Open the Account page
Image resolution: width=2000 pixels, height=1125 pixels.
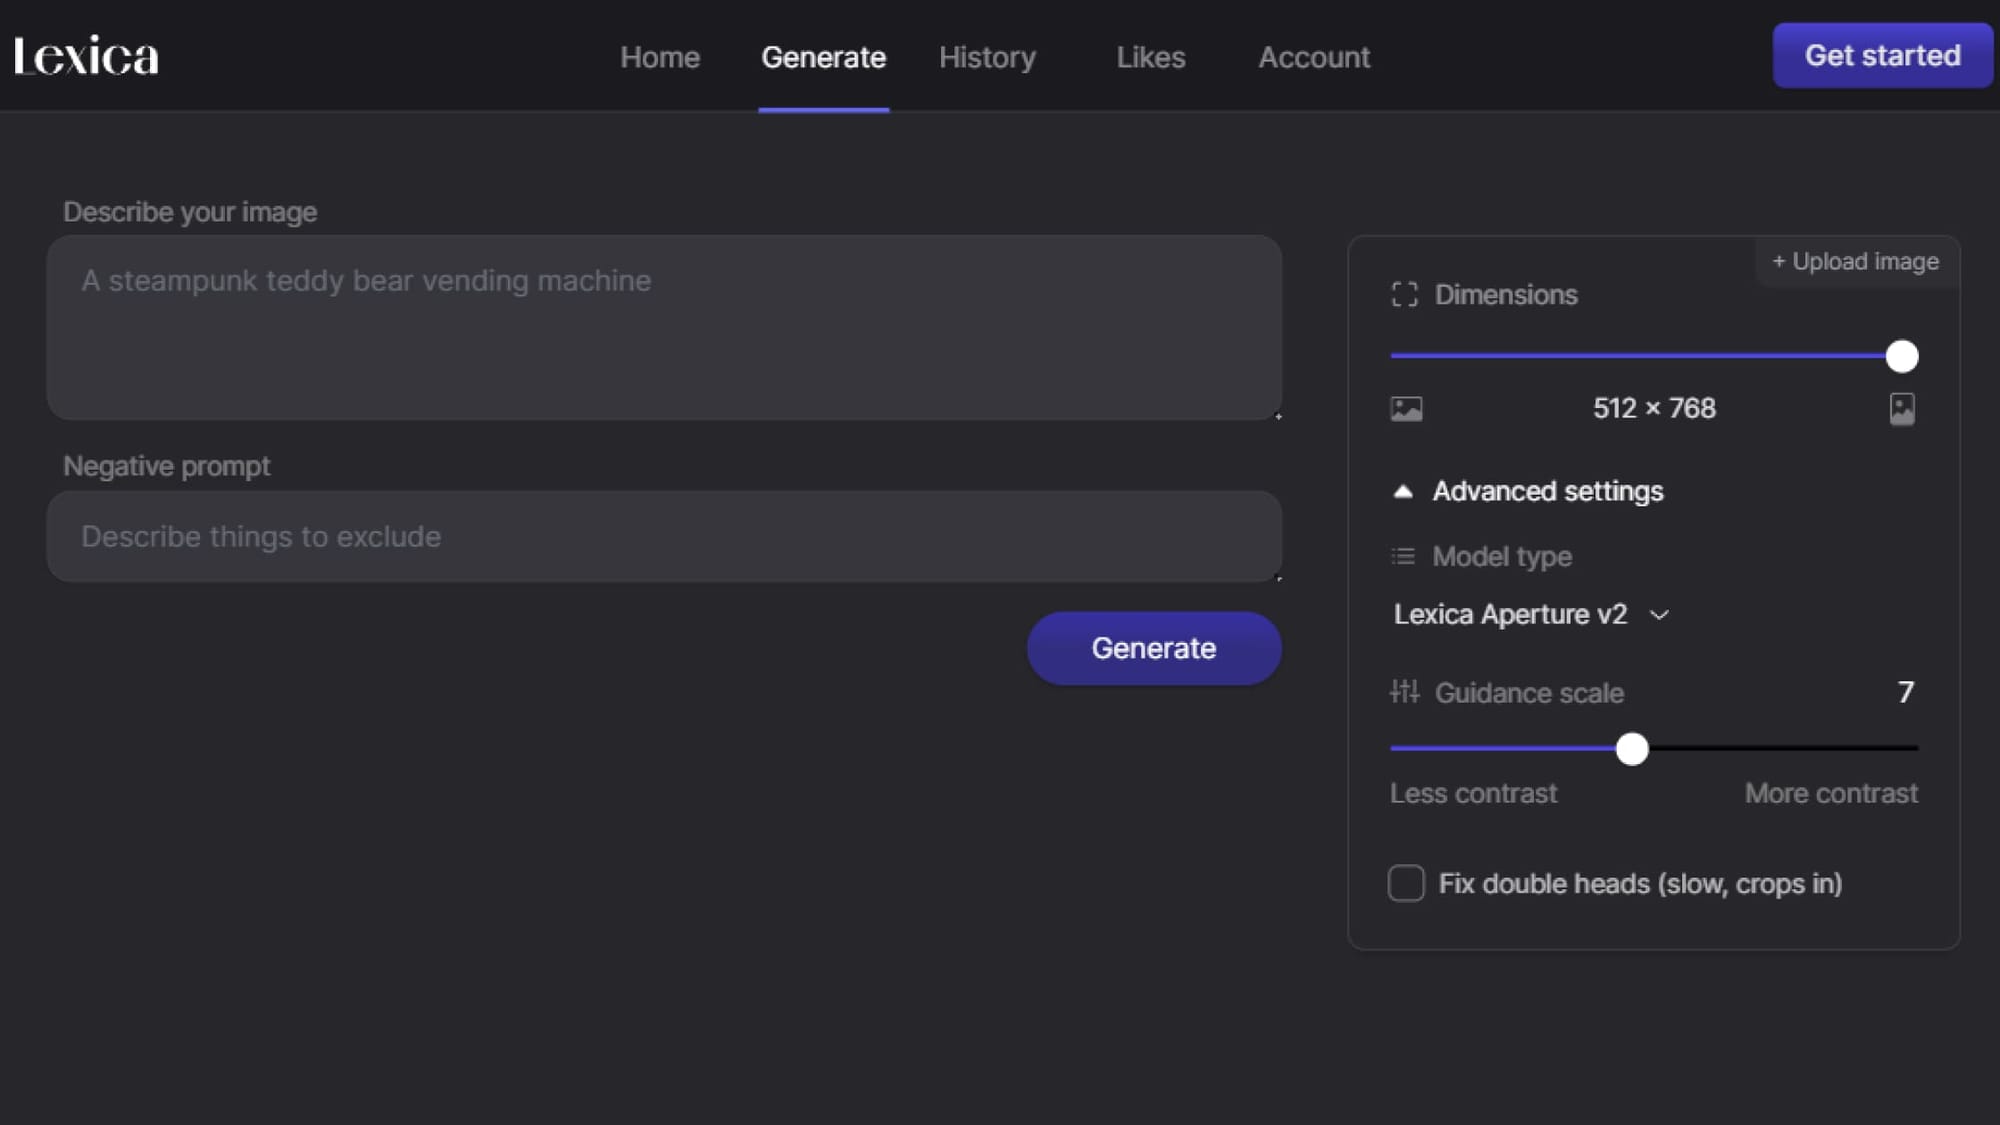coord(1313,58)
